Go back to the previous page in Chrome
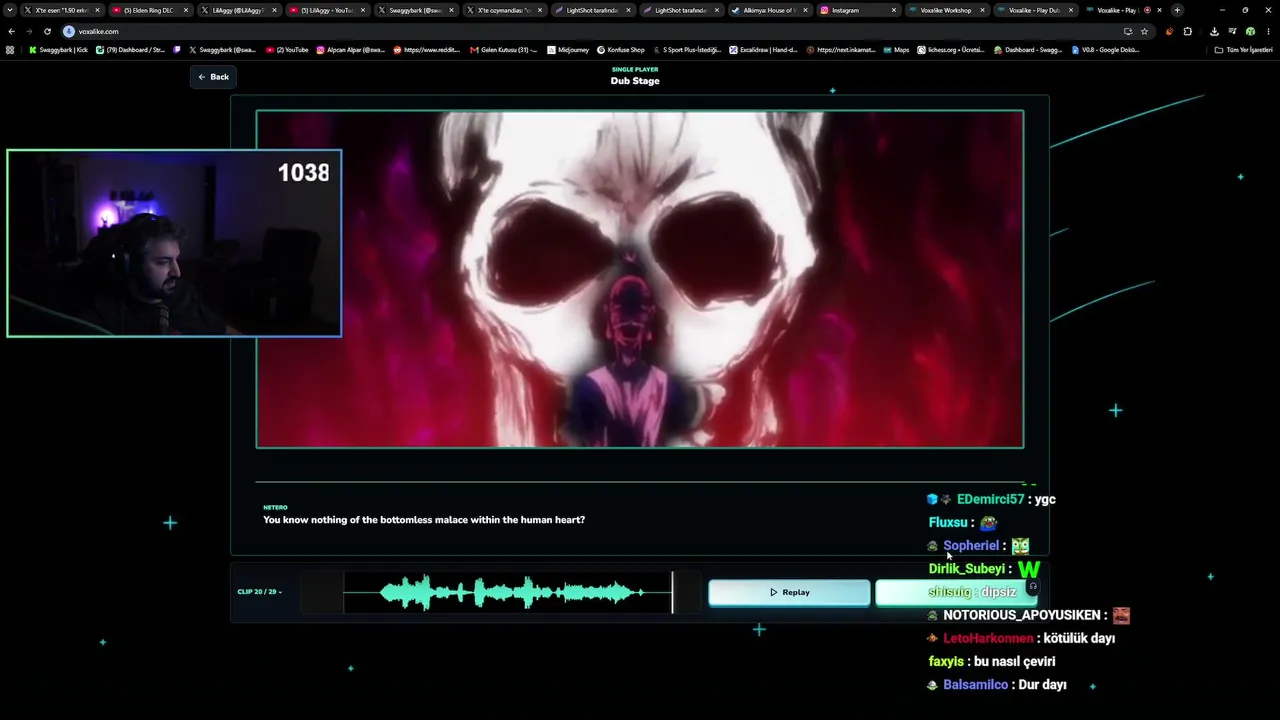Image resolution: width=1280 pixels, height=720 pixels. tap(11, 31)
